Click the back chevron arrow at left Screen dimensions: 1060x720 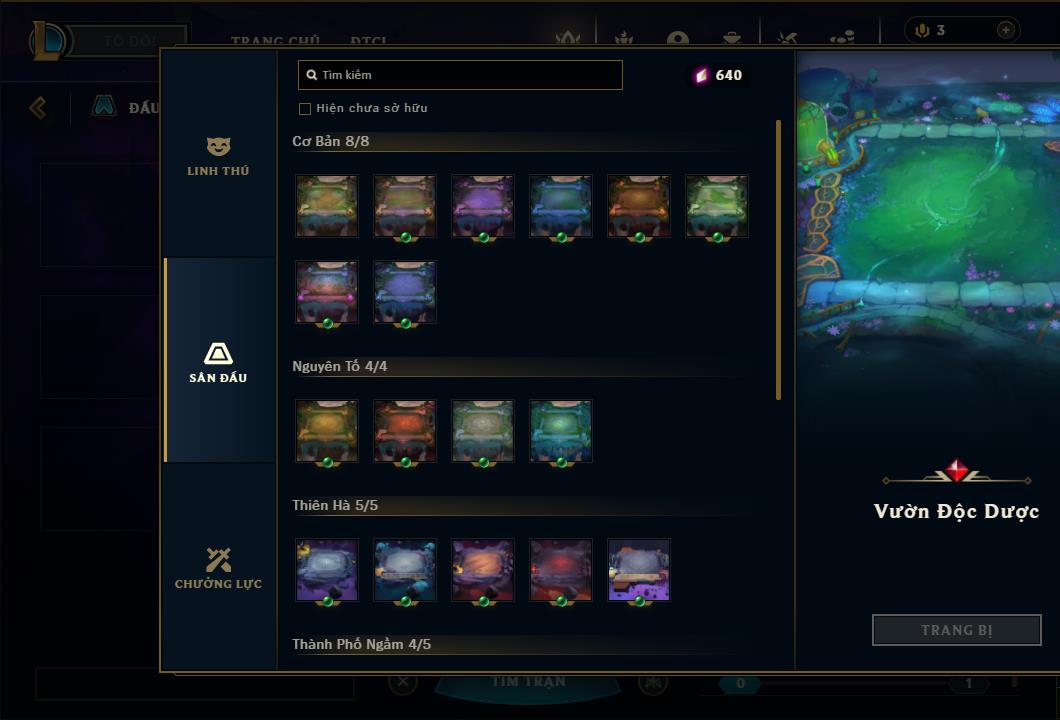[x=38, y=107]
